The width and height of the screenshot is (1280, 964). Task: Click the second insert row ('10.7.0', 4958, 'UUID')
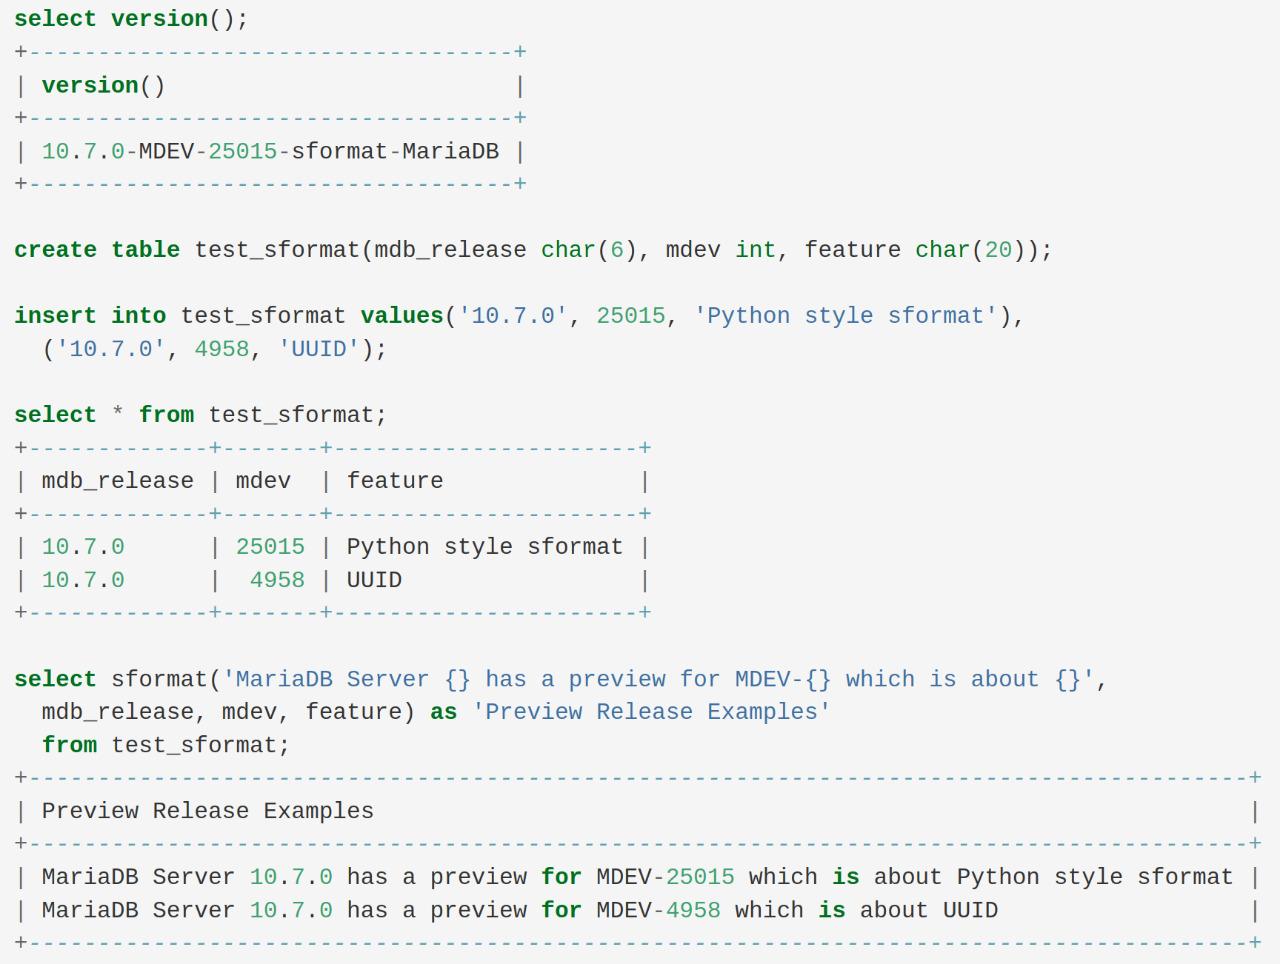pyautogui.click(x=214, y=349)
